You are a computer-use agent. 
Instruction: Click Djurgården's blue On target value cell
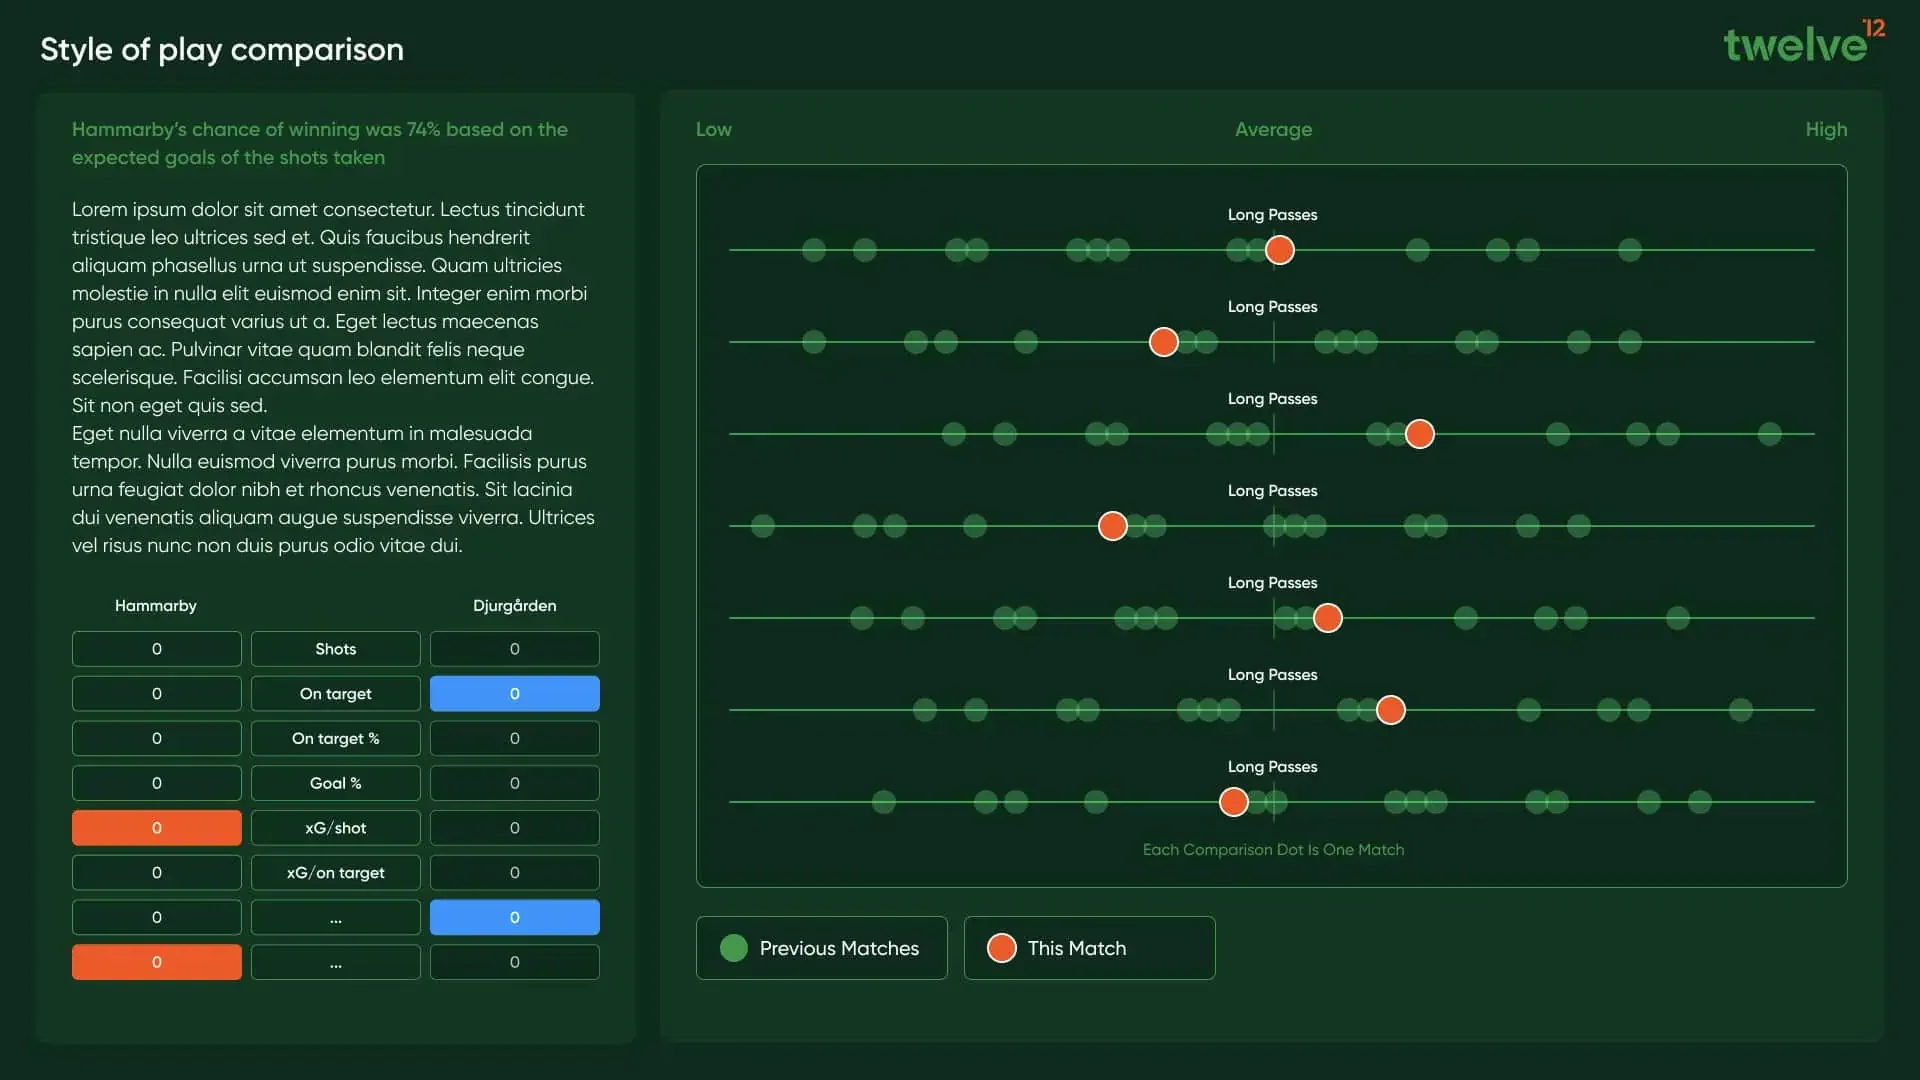click(x=514, y=694)
